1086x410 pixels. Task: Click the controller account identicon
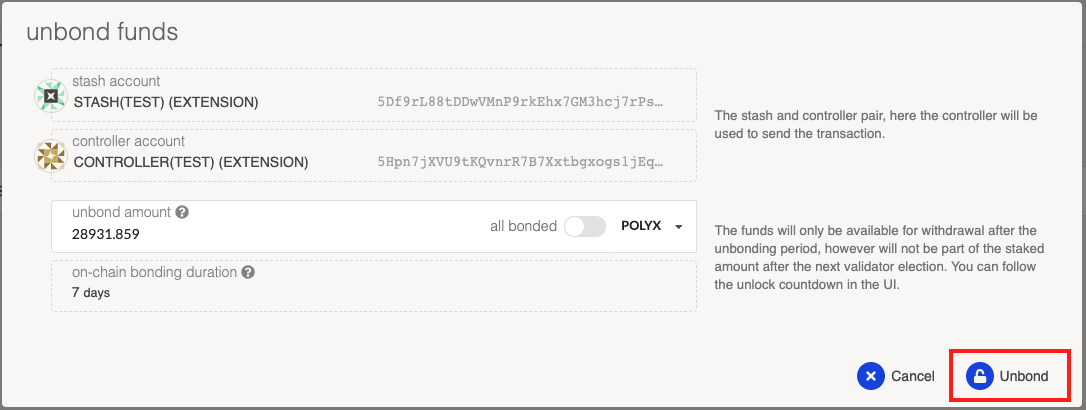pos(51,156)
